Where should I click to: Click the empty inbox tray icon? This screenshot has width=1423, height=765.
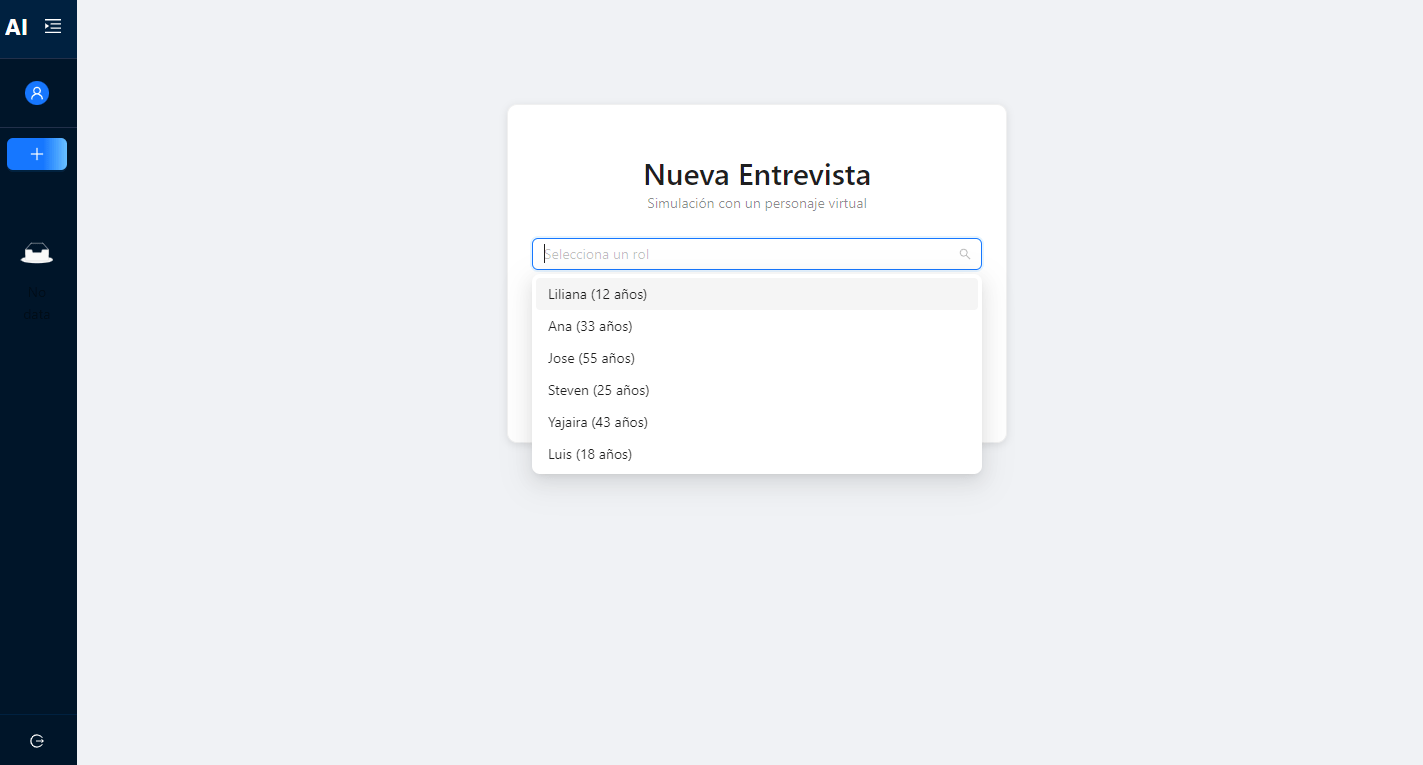[x=37, y=253]
